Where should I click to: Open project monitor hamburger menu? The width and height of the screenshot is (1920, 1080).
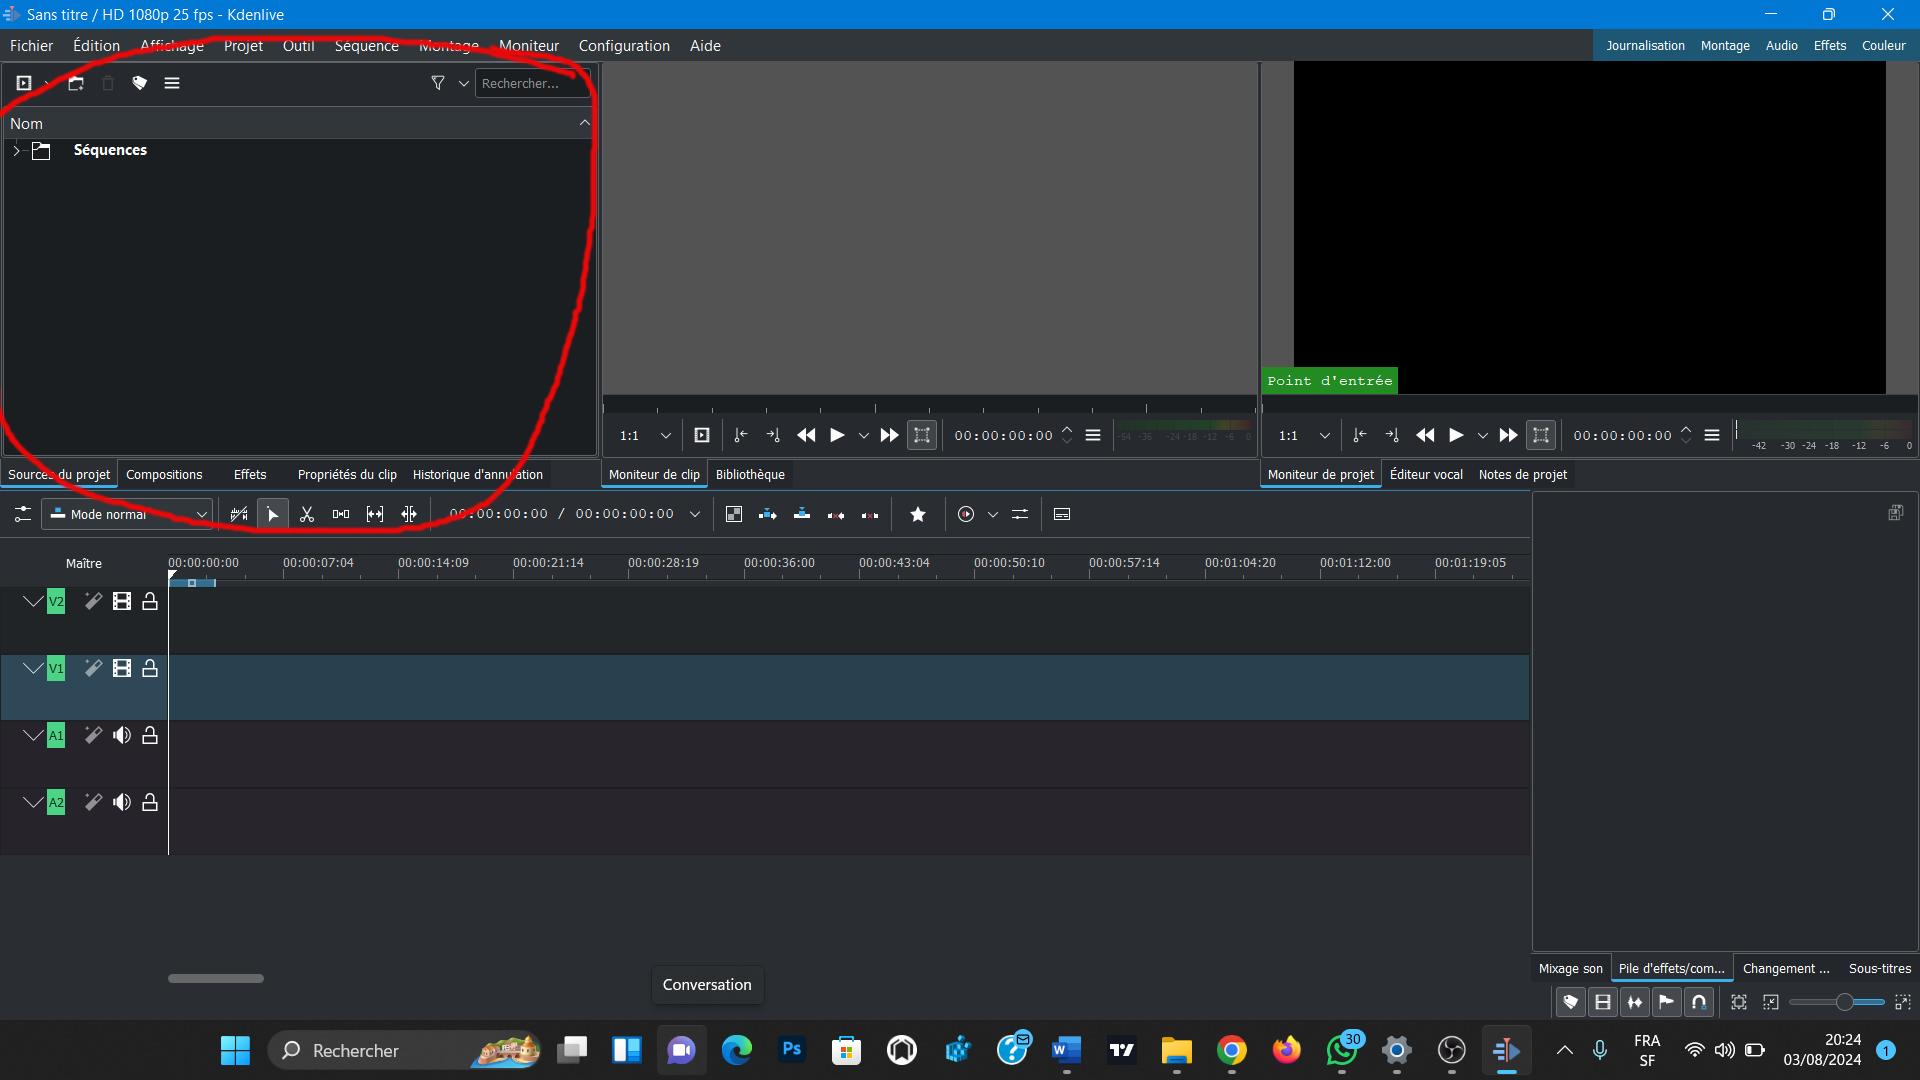tap(1712, 435)
